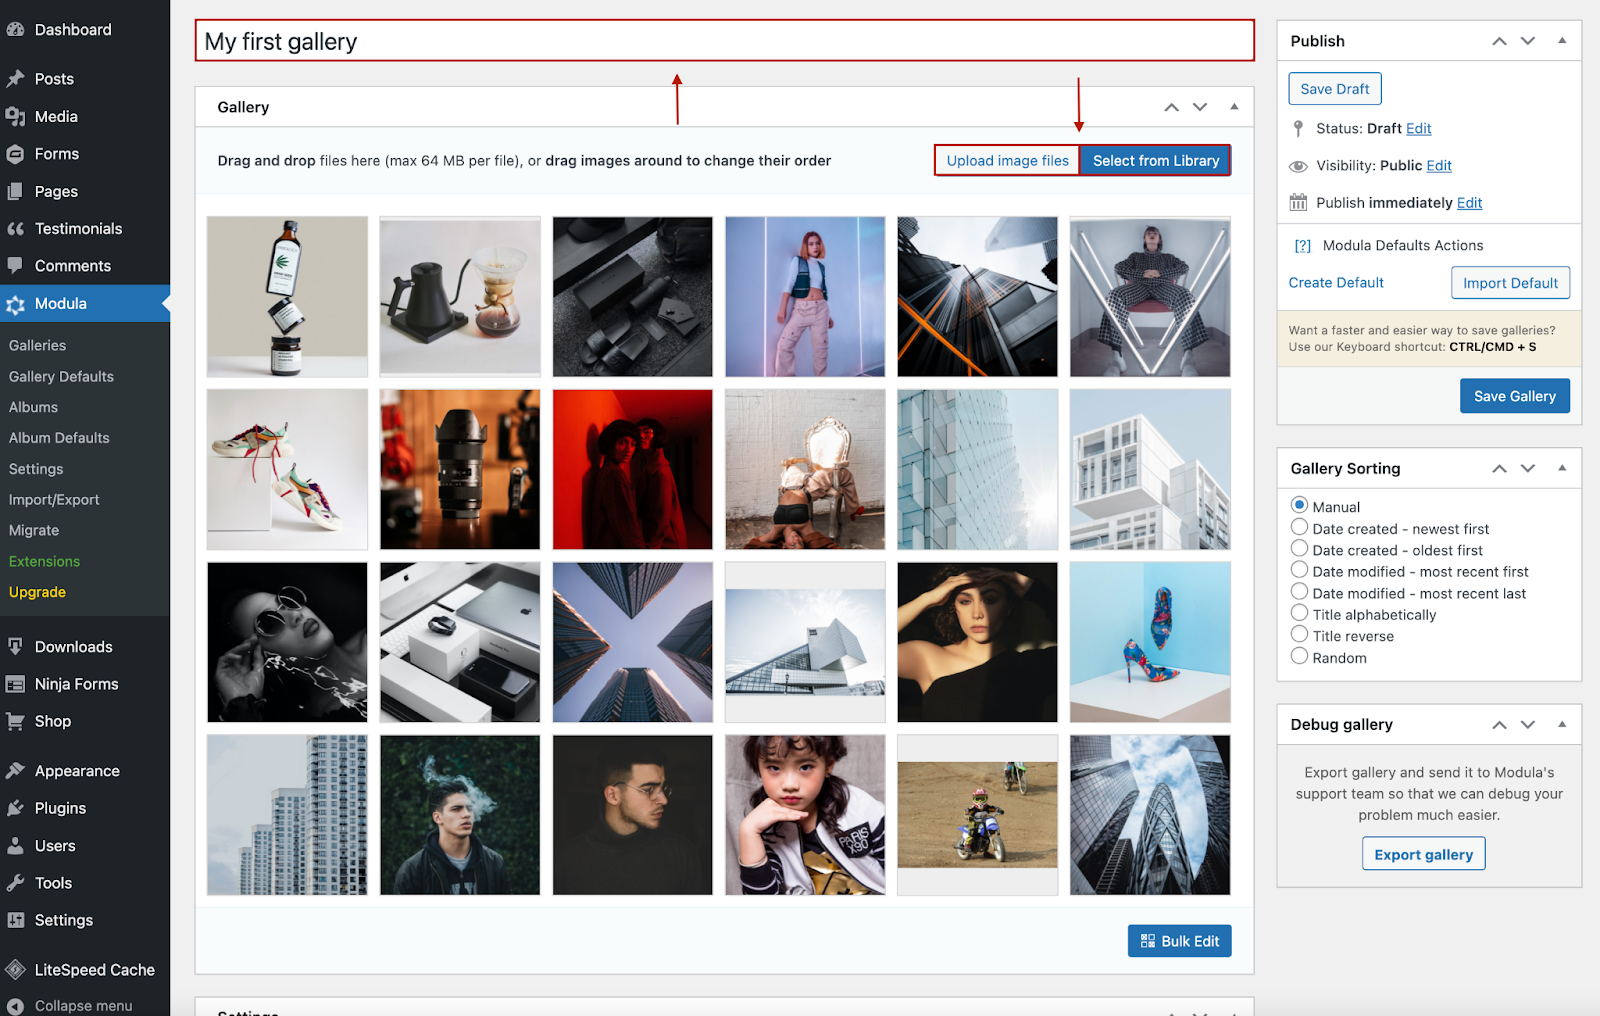Click the Save Gallery button
Image resolution: width=1600 pixels, height=1016 pixels.
point(1515,396)
